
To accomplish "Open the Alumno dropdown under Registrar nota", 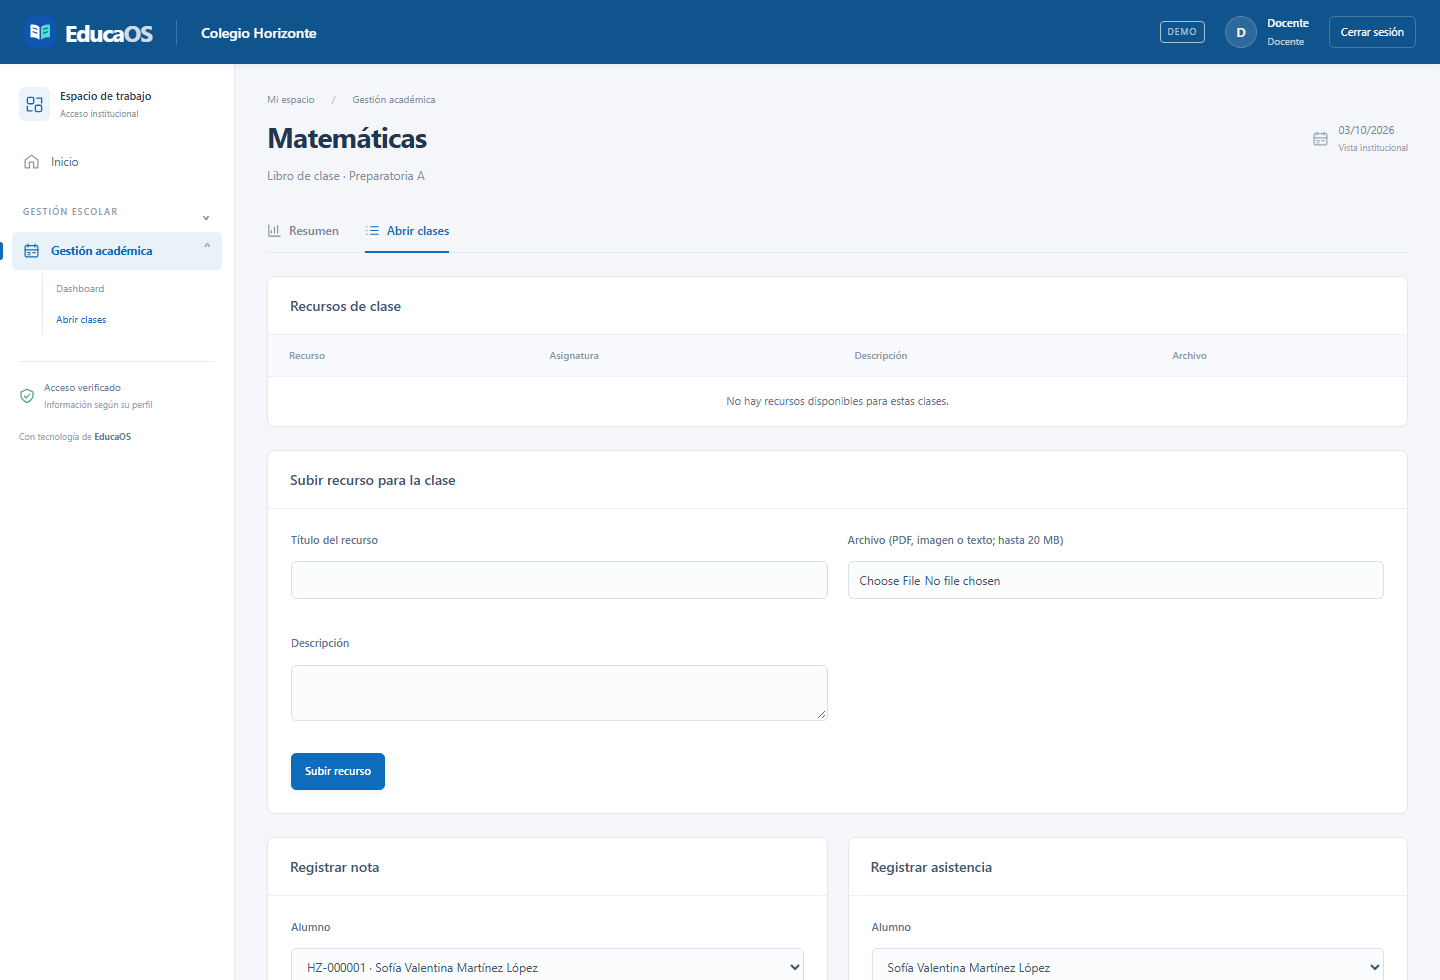I will tap(547, 967).
